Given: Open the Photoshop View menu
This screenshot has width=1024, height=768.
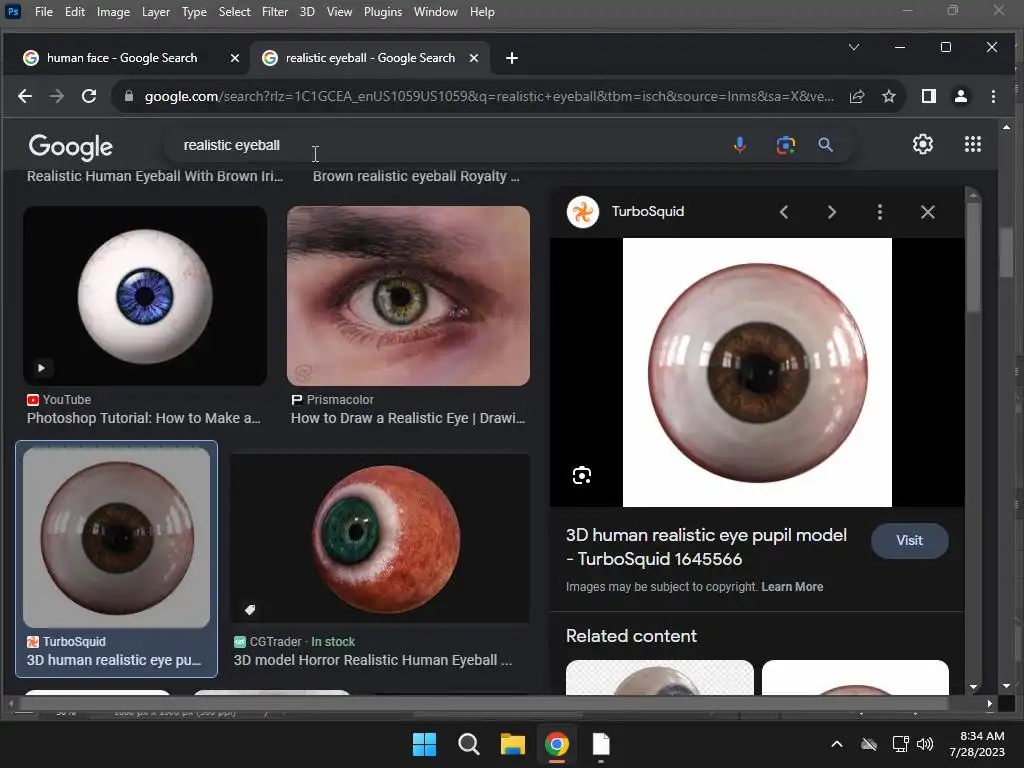Looking at the screenshot, I should [339, 12].
